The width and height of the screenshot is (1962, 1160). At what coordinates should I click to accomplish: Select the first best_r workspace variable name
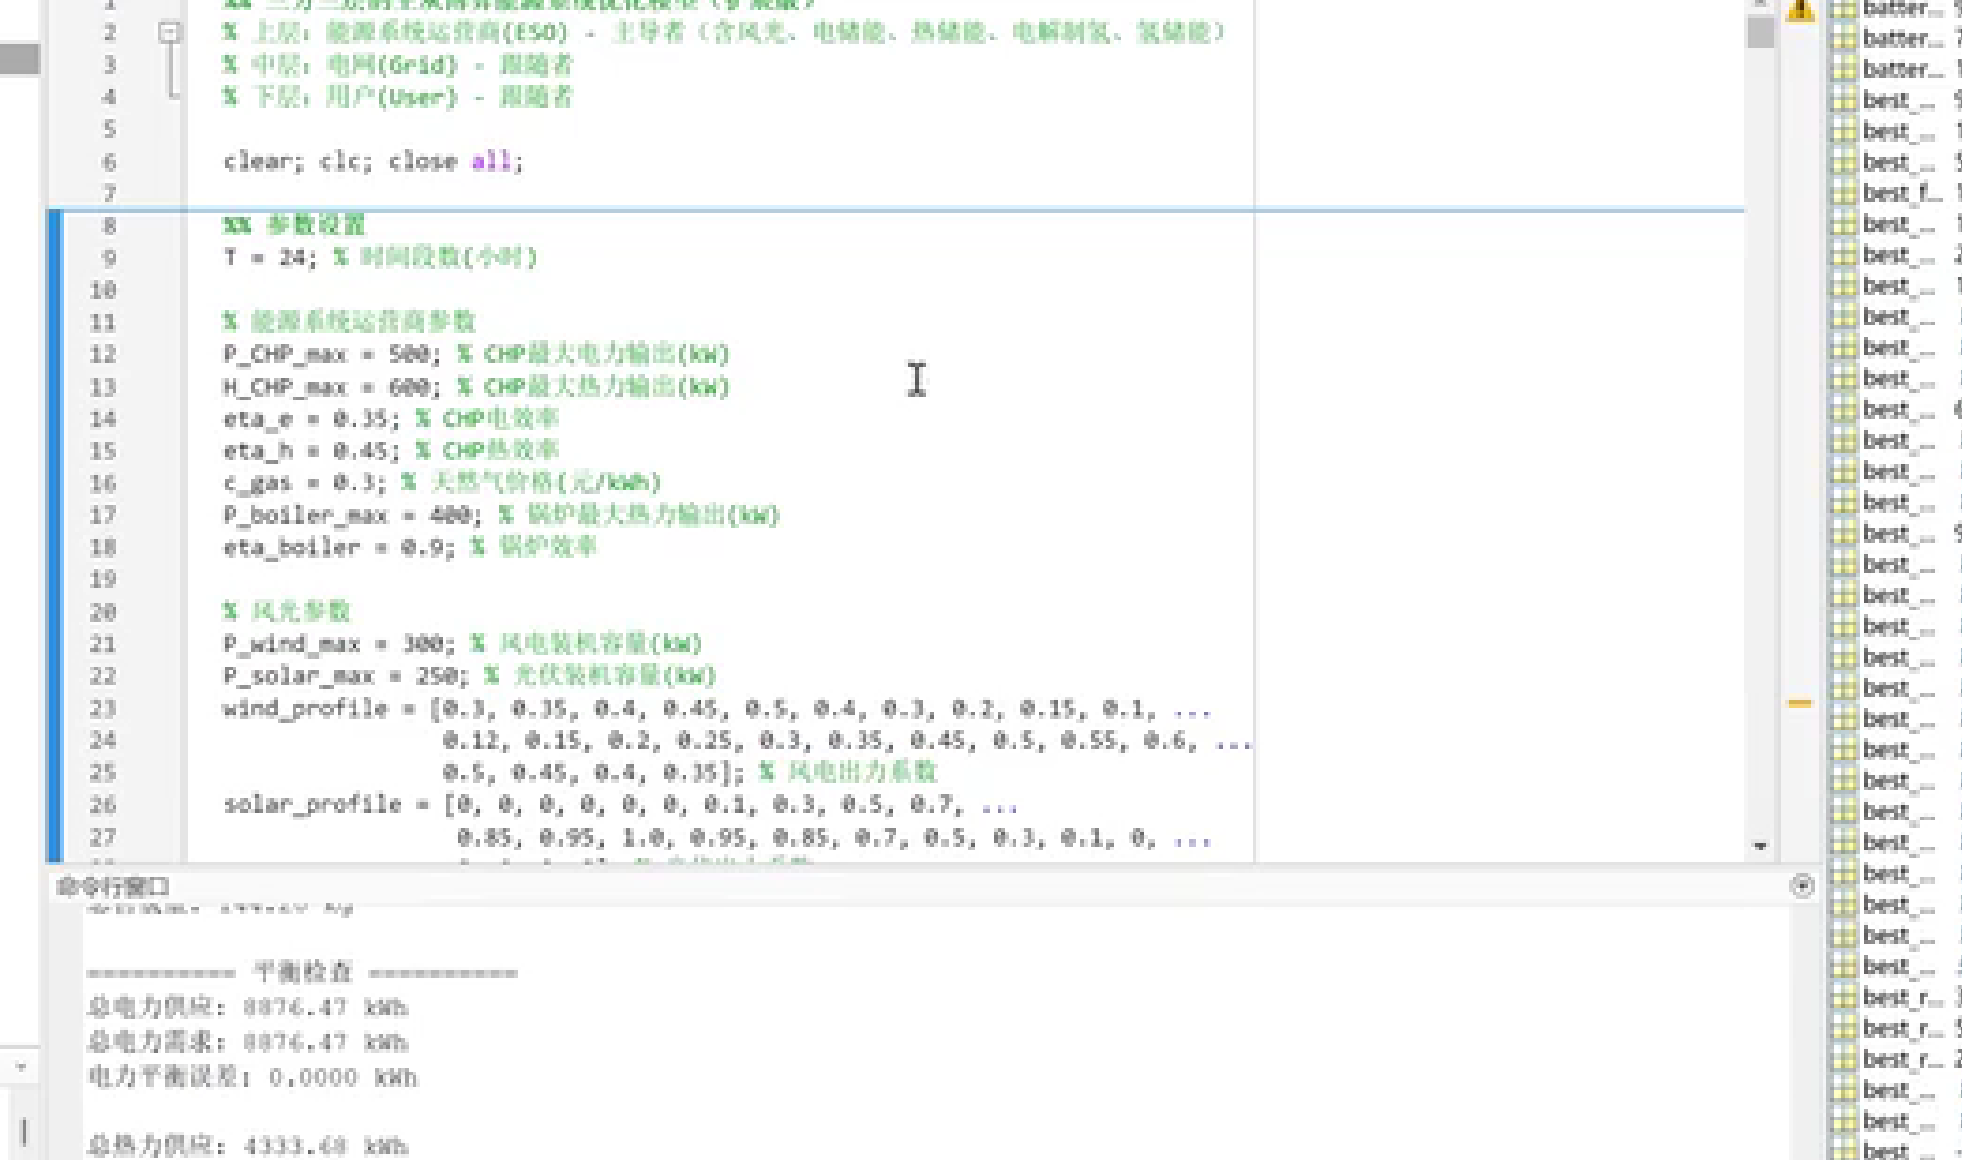[x=1899, y=998]
